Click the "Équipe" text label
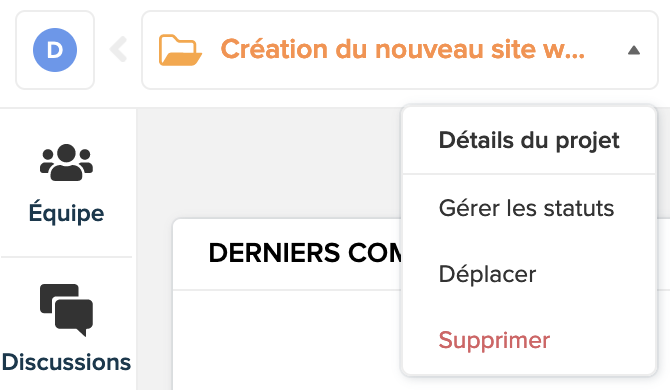The height and width of the screenshot is (390, 670). 66,213
